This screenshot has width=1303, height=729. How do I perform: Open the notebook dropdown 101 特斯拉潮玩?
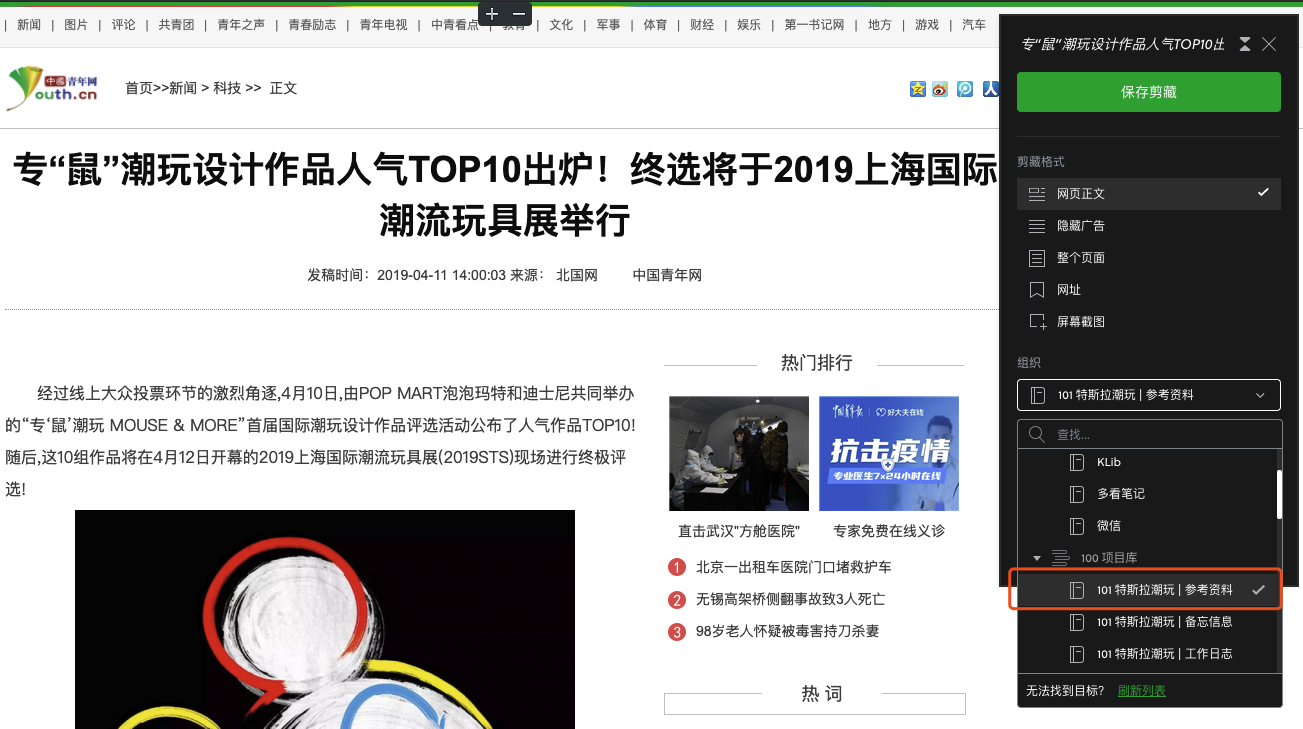1149,395
